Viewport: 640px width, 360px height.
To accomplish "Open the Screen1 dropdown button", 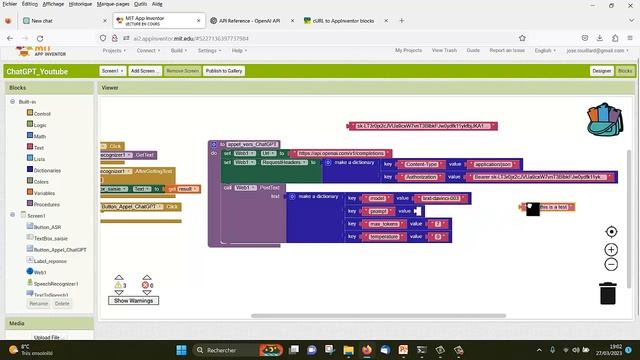I will pos(113,71).
